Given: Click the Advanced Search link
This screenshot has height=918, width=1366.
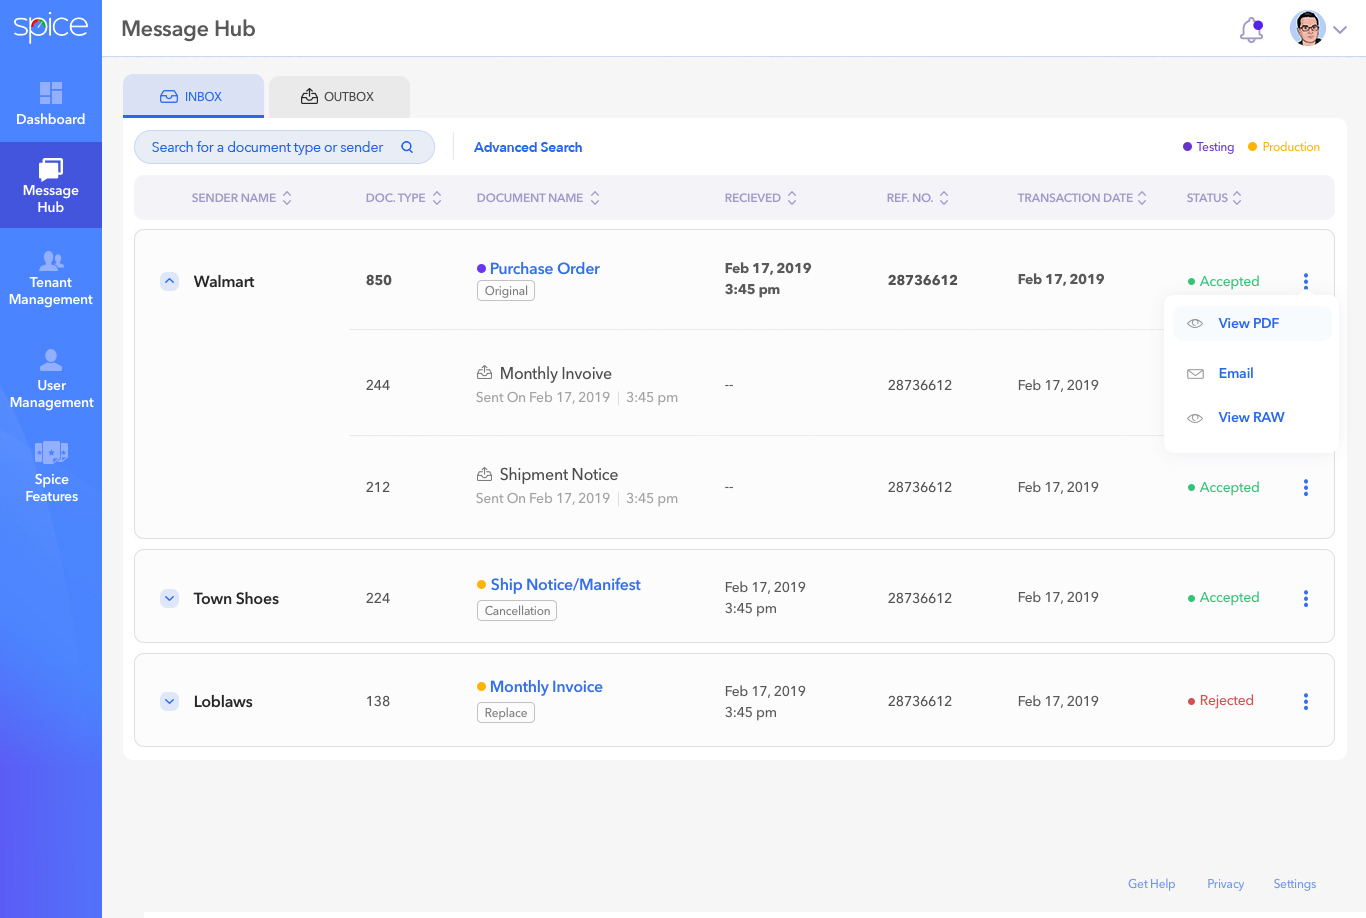Looking at the screenshot, I should pyautogui.click(x=528, y=147).
